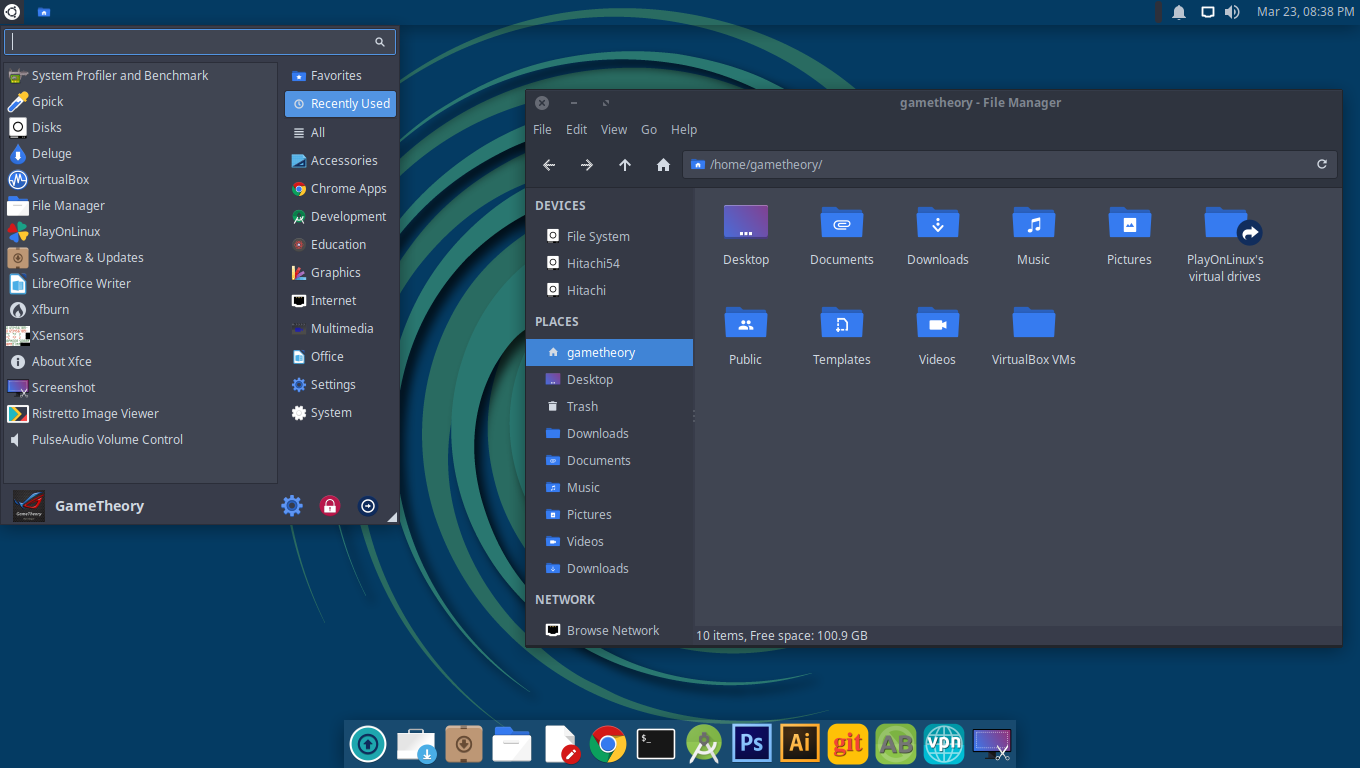
Task: Launch VirtualBox from the application list
Action: coord(60,180)
